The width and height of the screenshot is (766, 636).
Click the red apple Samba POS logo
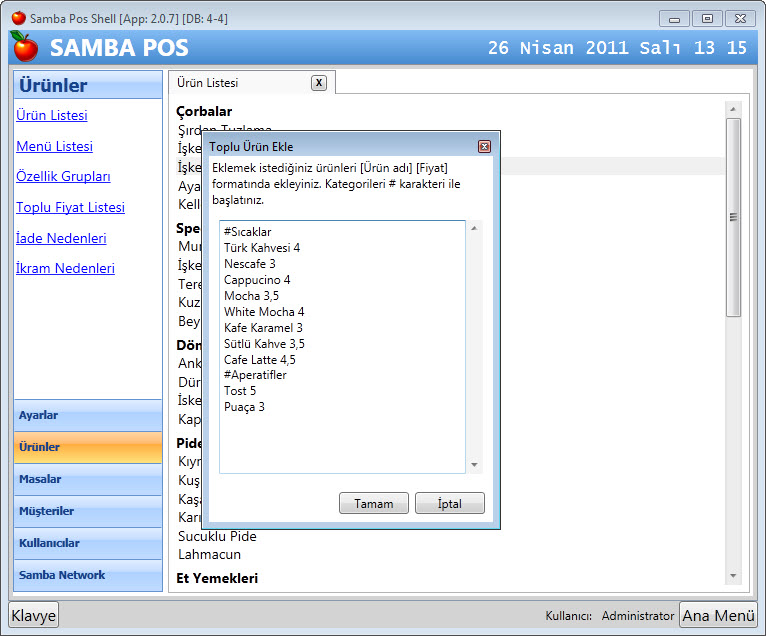25,46
